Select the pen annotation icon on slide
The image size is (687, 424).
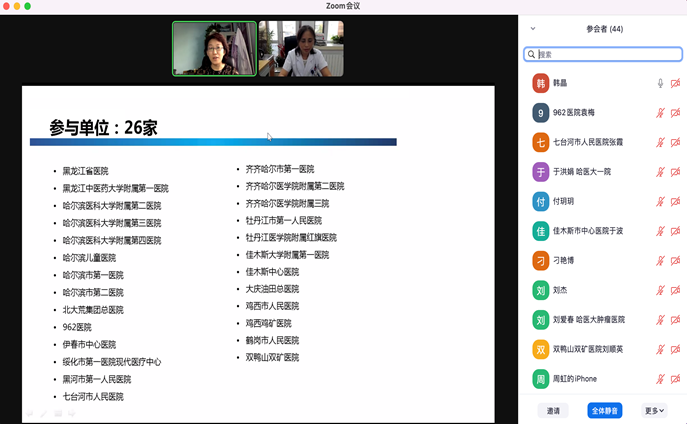43,413
